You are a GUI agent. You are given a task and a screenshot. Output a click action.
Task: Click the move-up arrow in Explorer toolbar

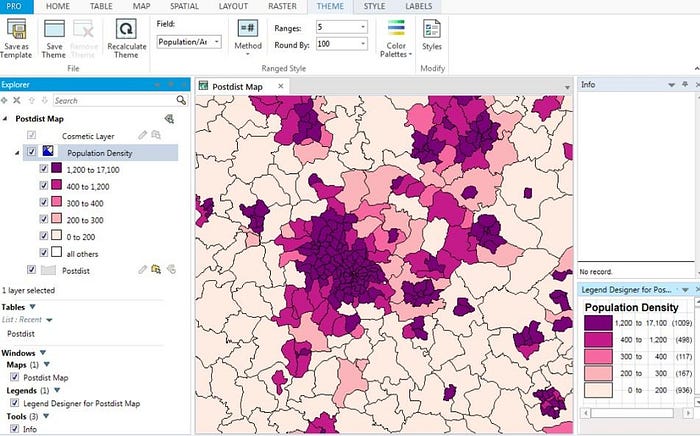[31, 100]
